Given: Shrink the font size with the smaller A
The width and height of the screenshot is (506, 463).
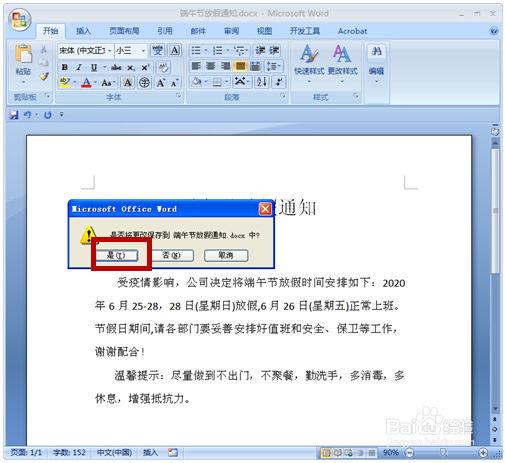Looking at the screenshot, I should point(174,82).
